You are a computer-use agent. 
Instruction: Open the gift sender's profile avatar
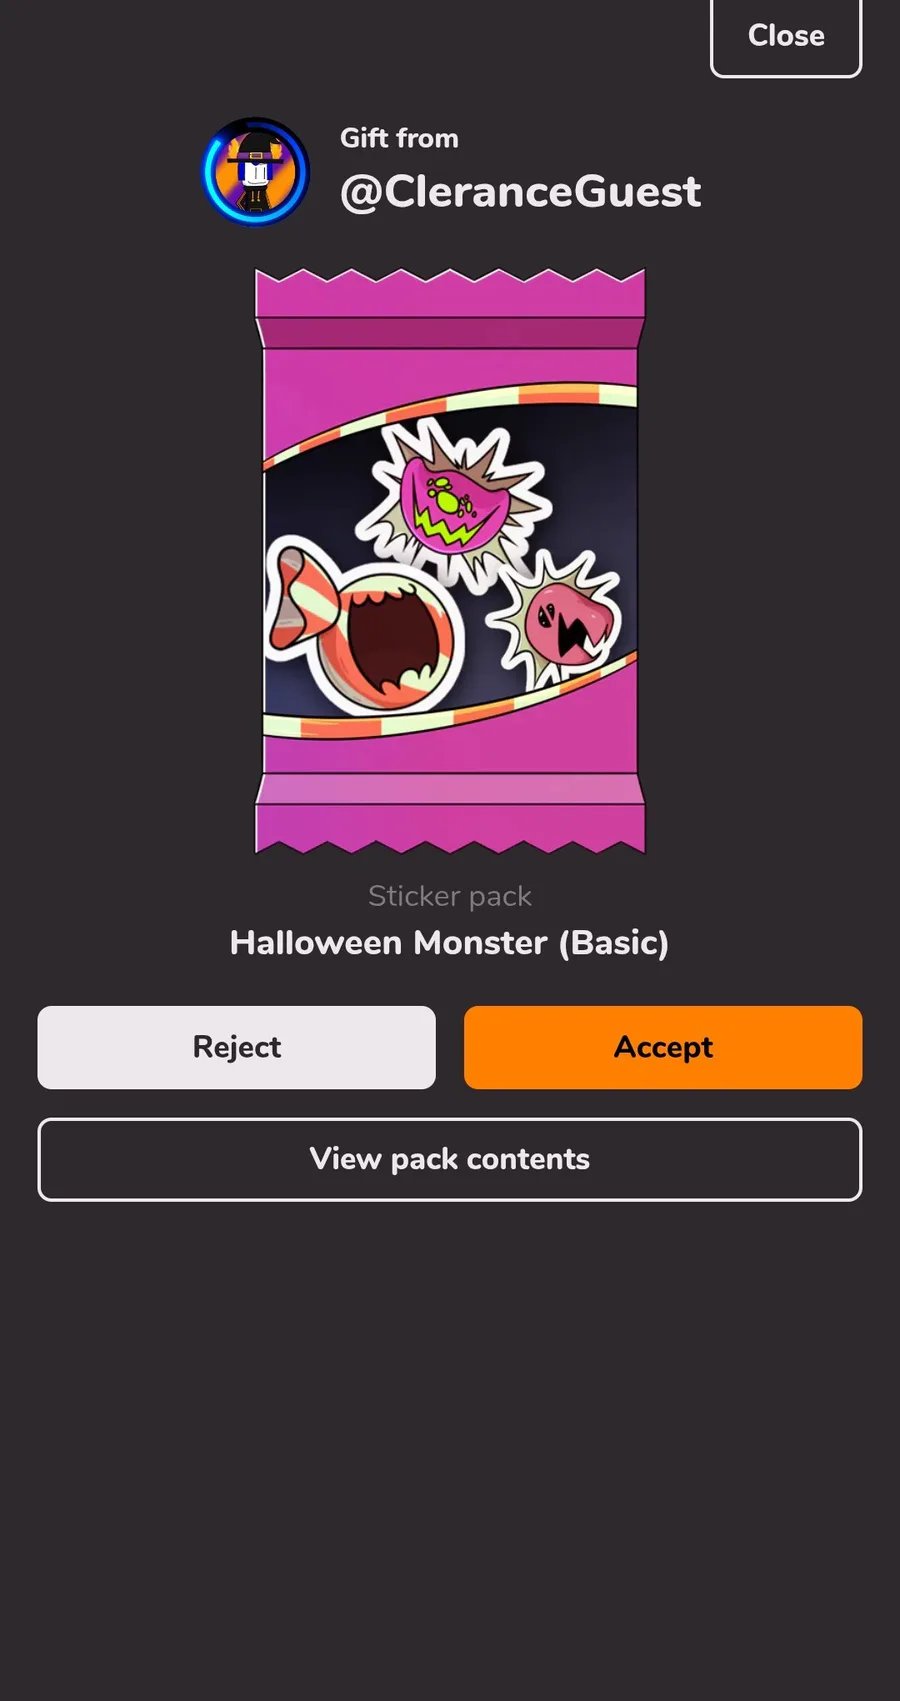(x=256, y=172)
